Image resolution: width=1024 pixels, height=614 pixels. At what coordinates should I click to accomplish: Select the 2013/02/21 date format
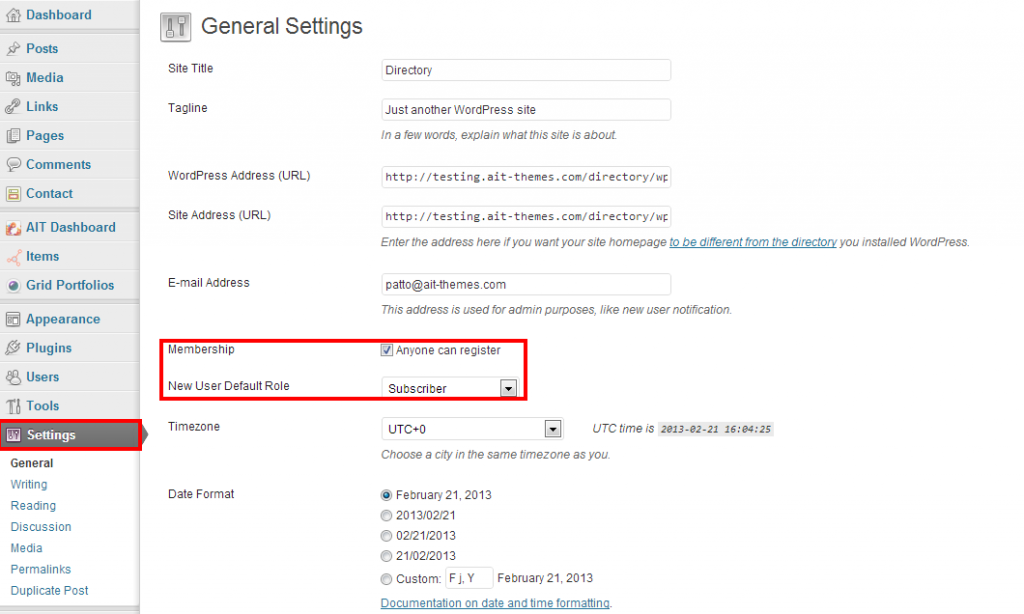pos(387,515)
